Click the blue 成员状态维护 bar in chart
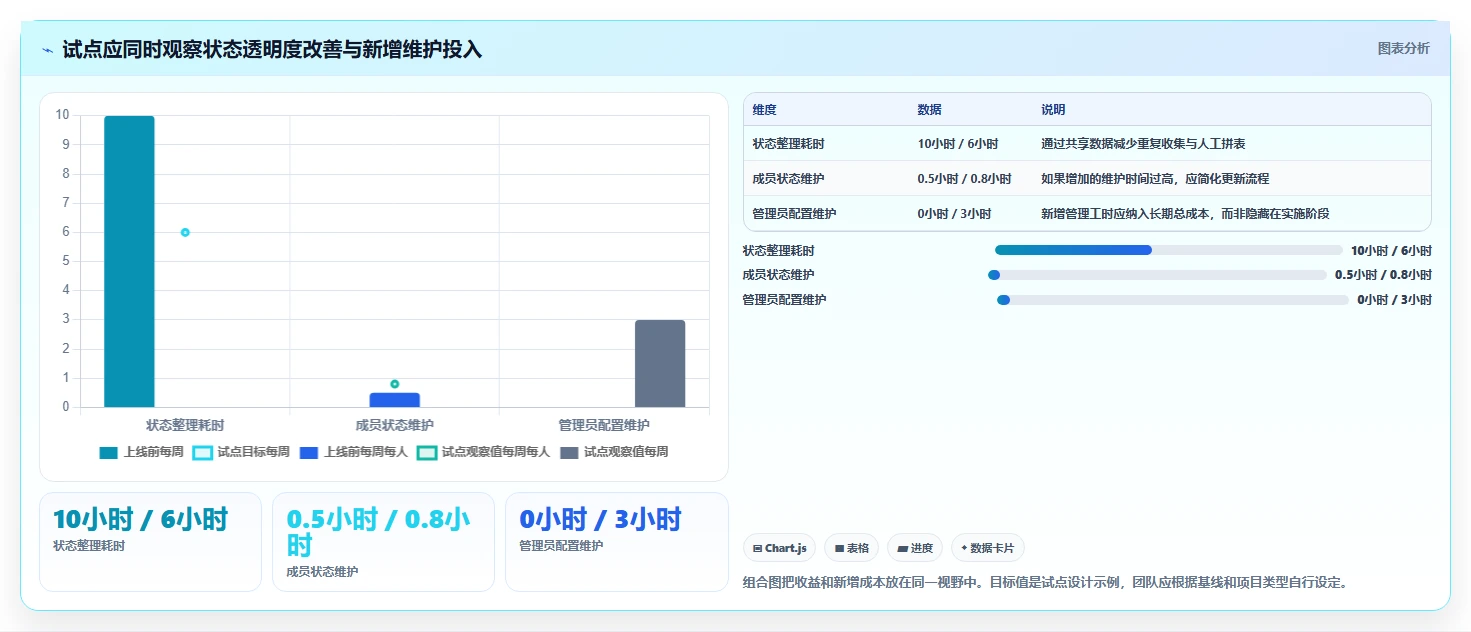Viewport: 1471px width, 632px height. (394, 400)
